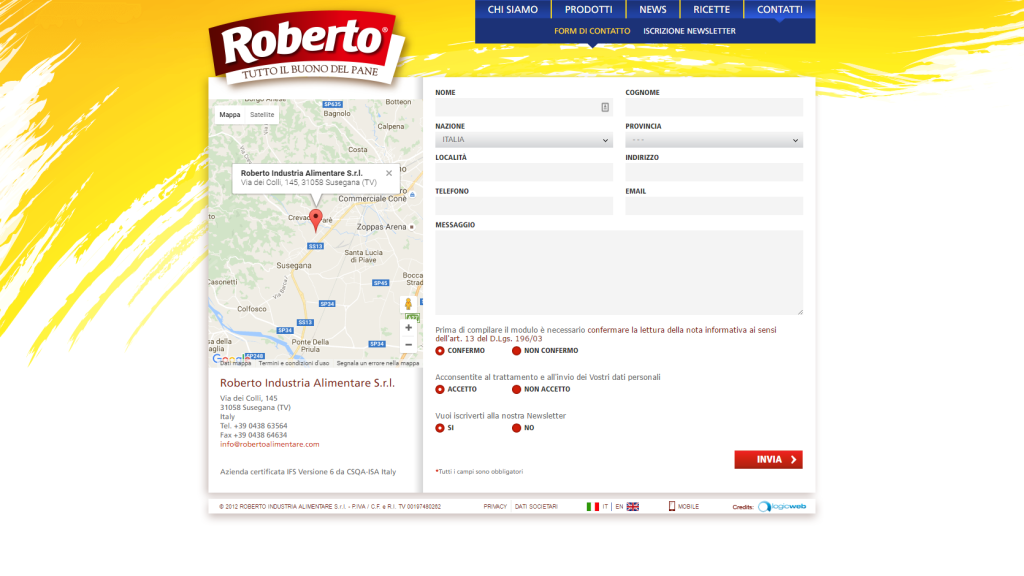Select the NON ACCETTO radio button

[517, 389]
